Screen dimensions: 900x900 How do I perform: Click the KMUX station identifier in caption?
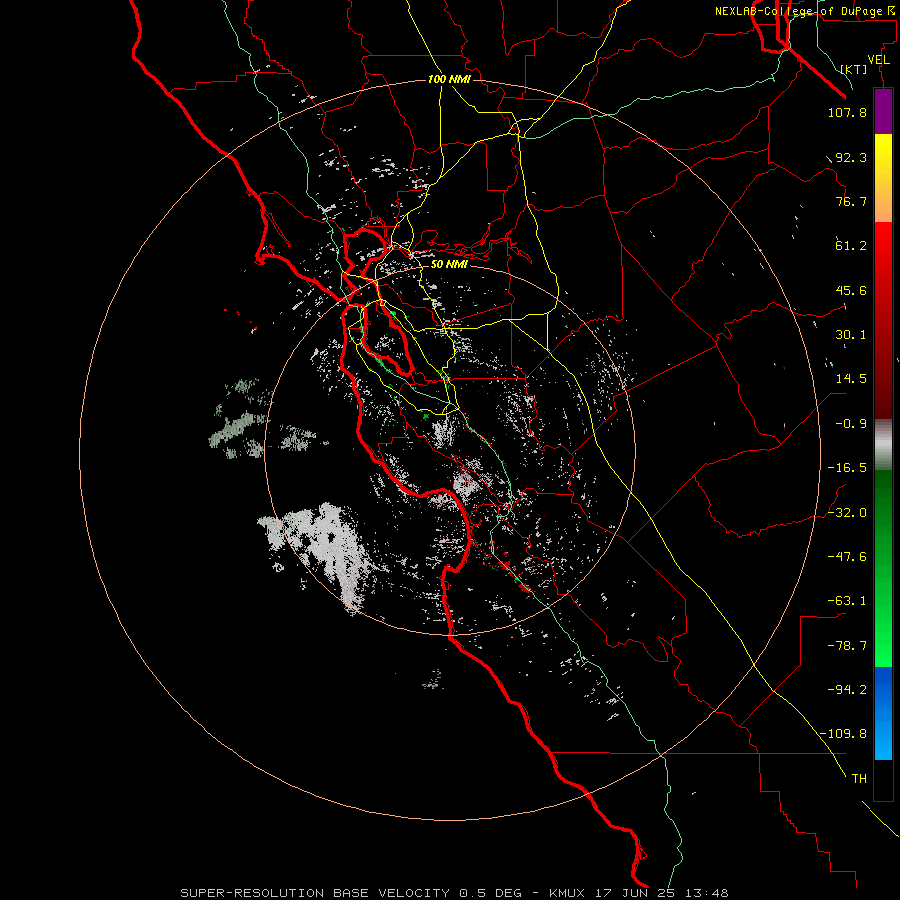(567, 893)
